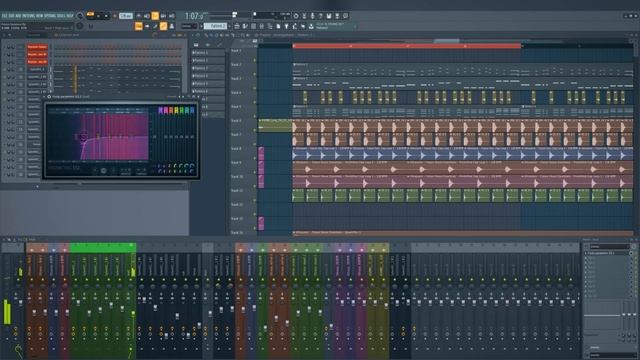Click the arrow left of Pattern 2 selector
The height and width of the screenshot is (360, 640).
point(201,26)
